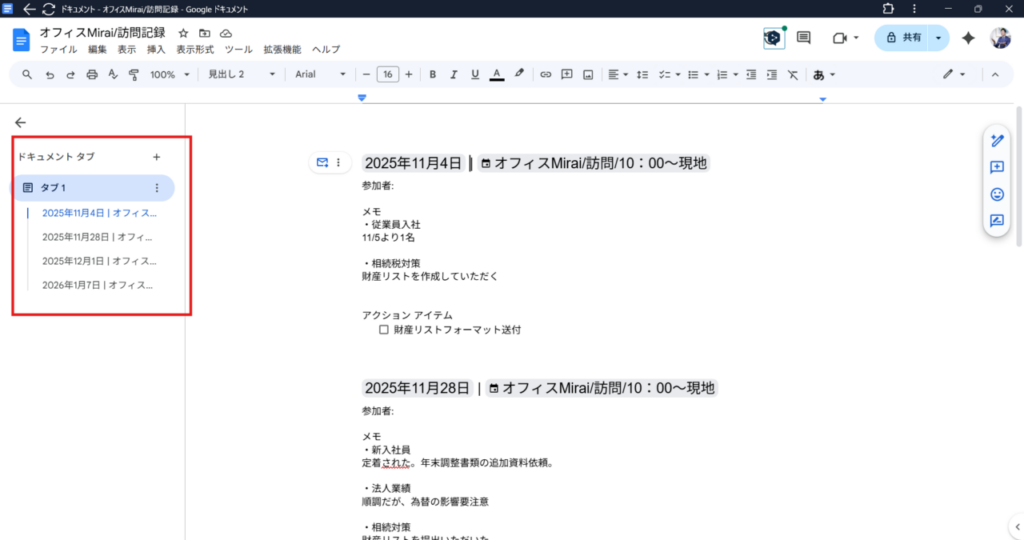The height and width of the screenshot is (540, 1024).
Task: Open the zoom 100% dropdown
Action: [168, 74]
